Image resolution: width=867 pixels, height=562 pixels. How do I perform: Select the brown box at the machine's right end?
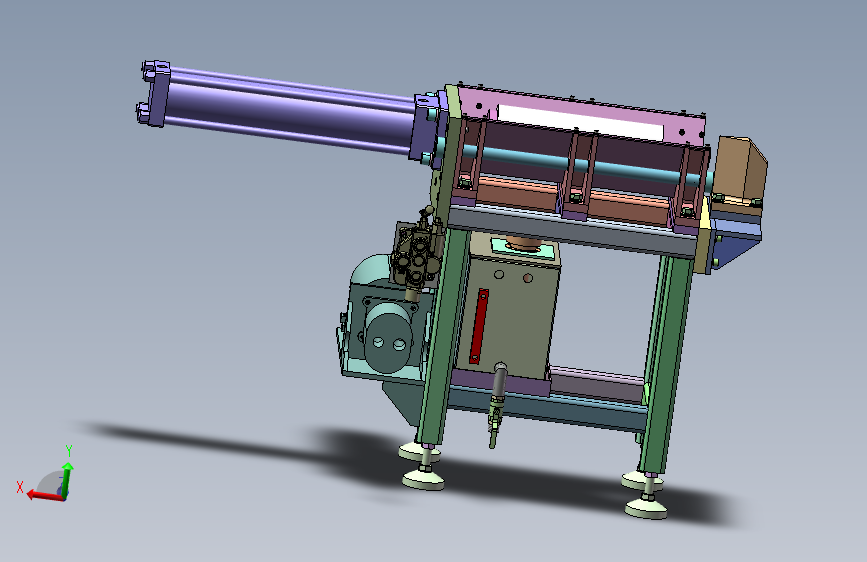click(740, 169)
